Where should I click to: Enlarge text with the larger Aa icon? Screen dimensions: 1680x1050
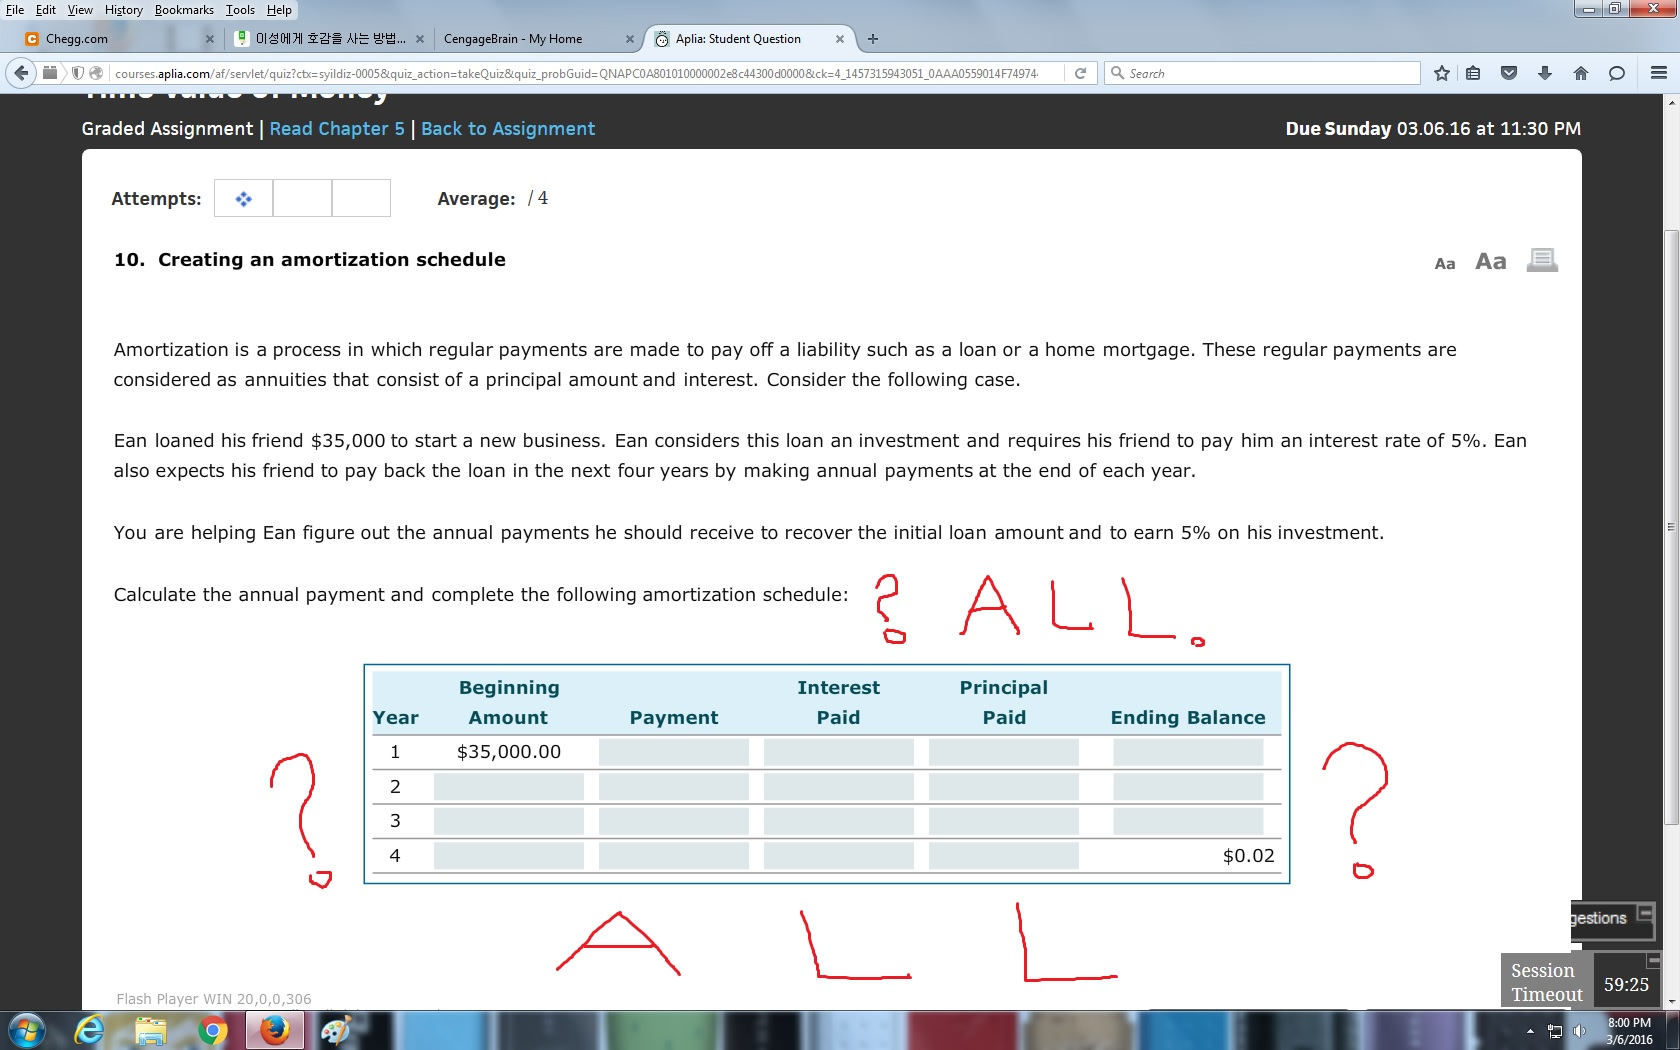click(x=1490, y=260)
